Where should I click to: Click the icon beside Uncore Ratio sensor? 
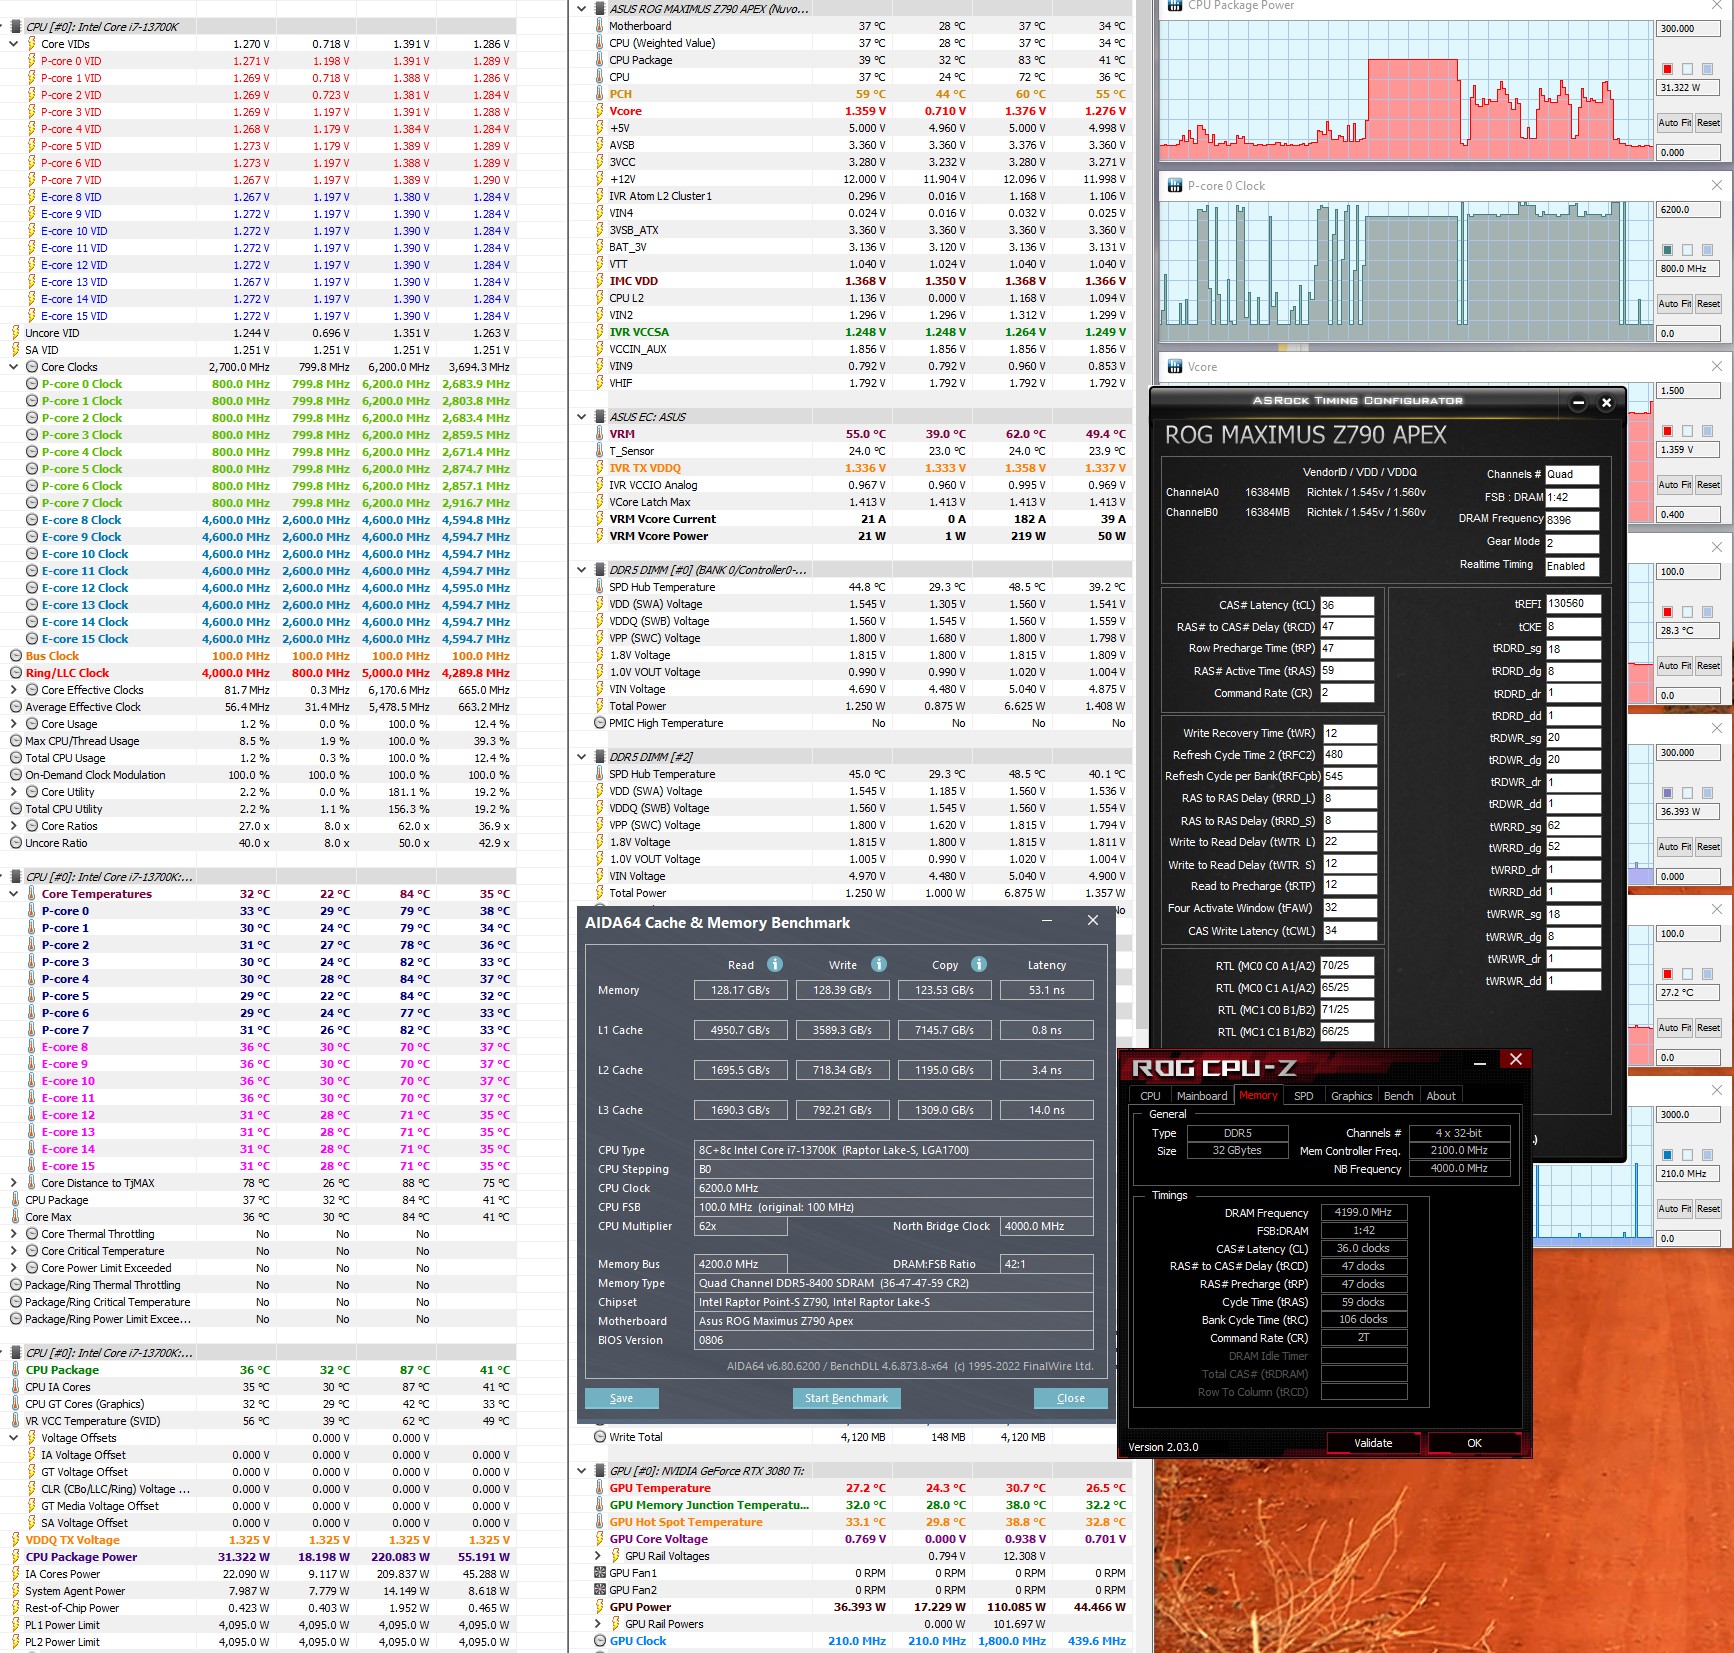click(16, 843)
